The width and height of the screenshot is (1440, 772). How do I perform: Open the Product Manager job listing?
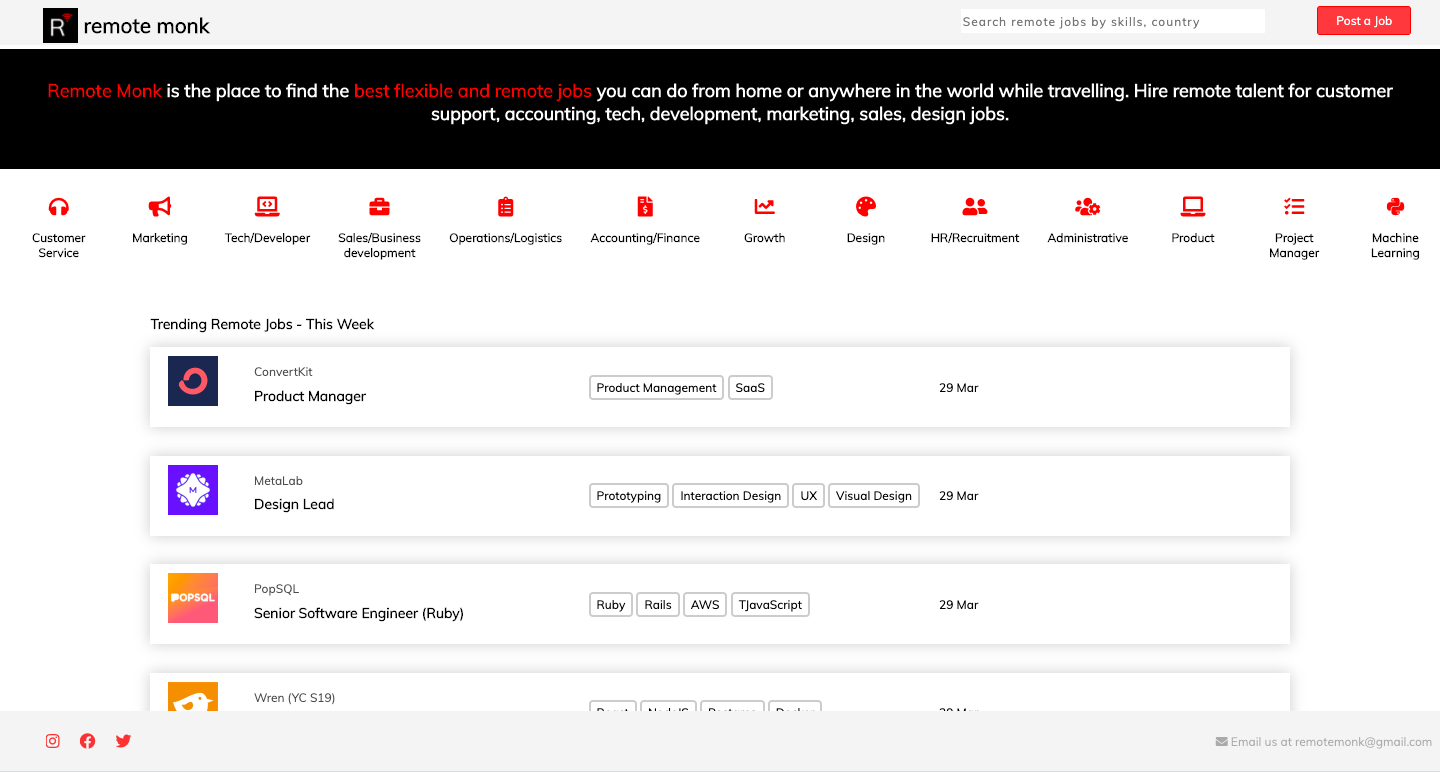310,396
